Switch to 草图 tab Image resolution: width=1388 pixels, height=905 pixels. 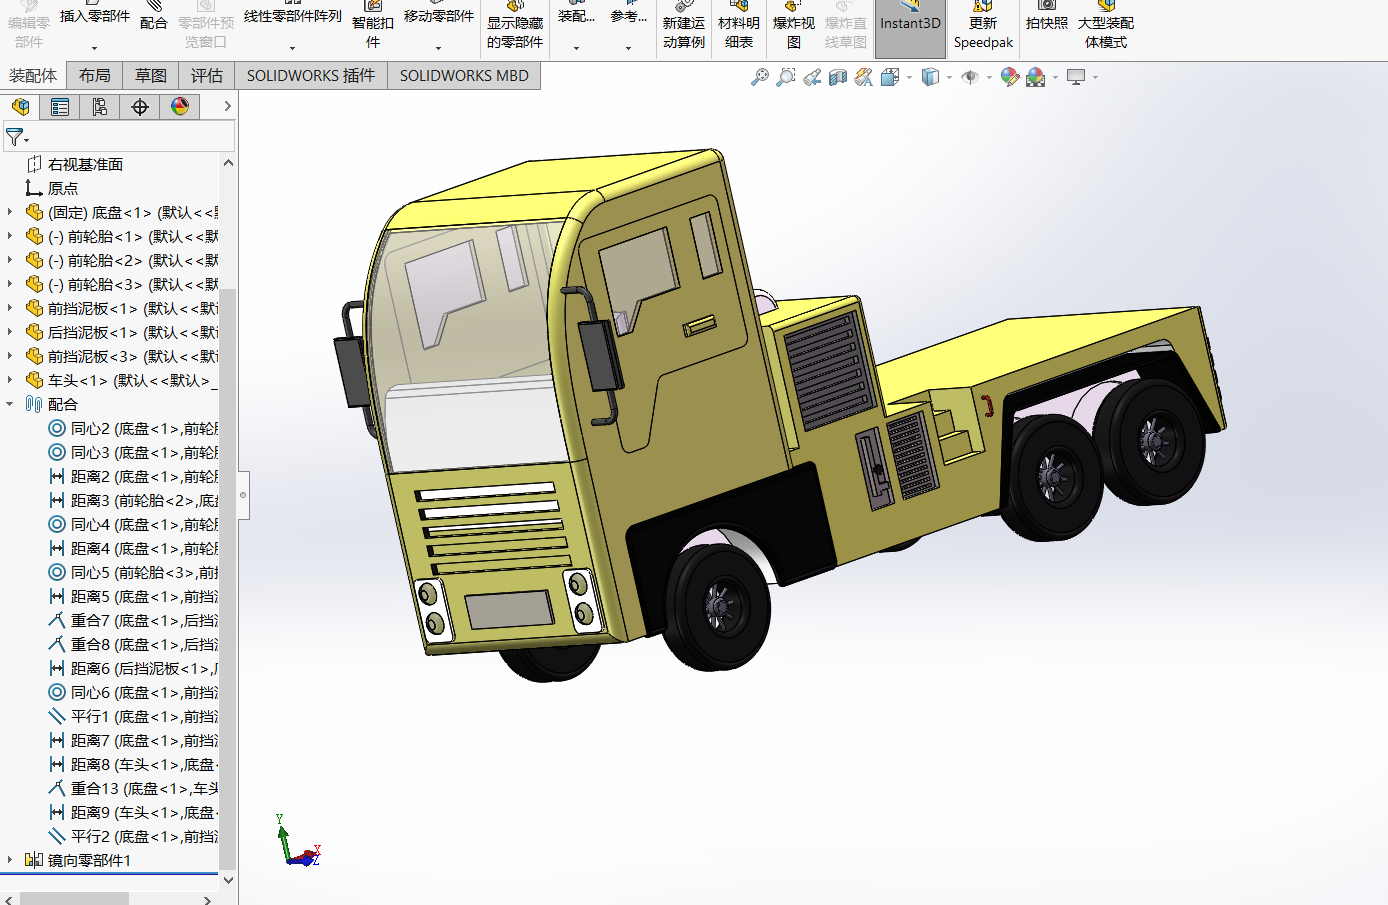point(151,76)
